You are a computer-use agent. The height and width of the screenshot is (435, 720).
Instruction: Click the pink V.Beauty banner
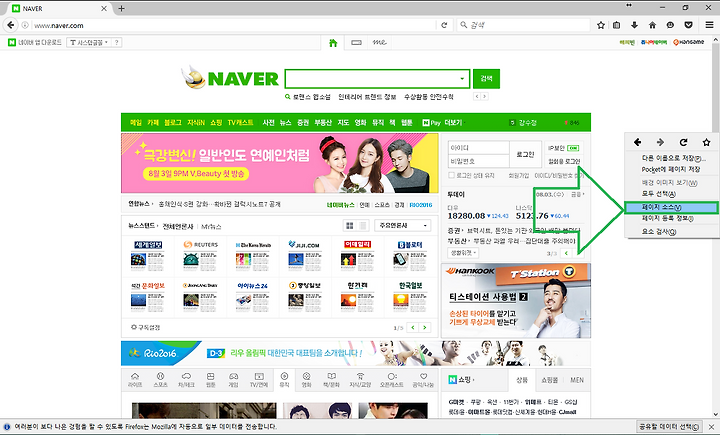coord(280,163)
